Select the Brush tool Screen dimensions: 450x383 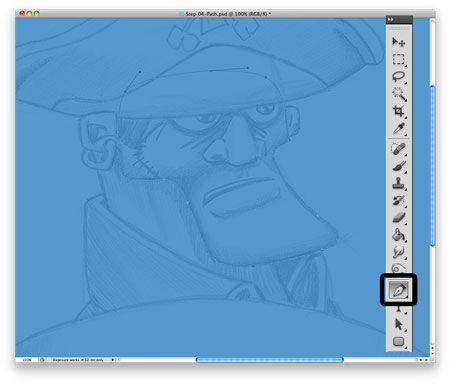[x=399, y=166]
